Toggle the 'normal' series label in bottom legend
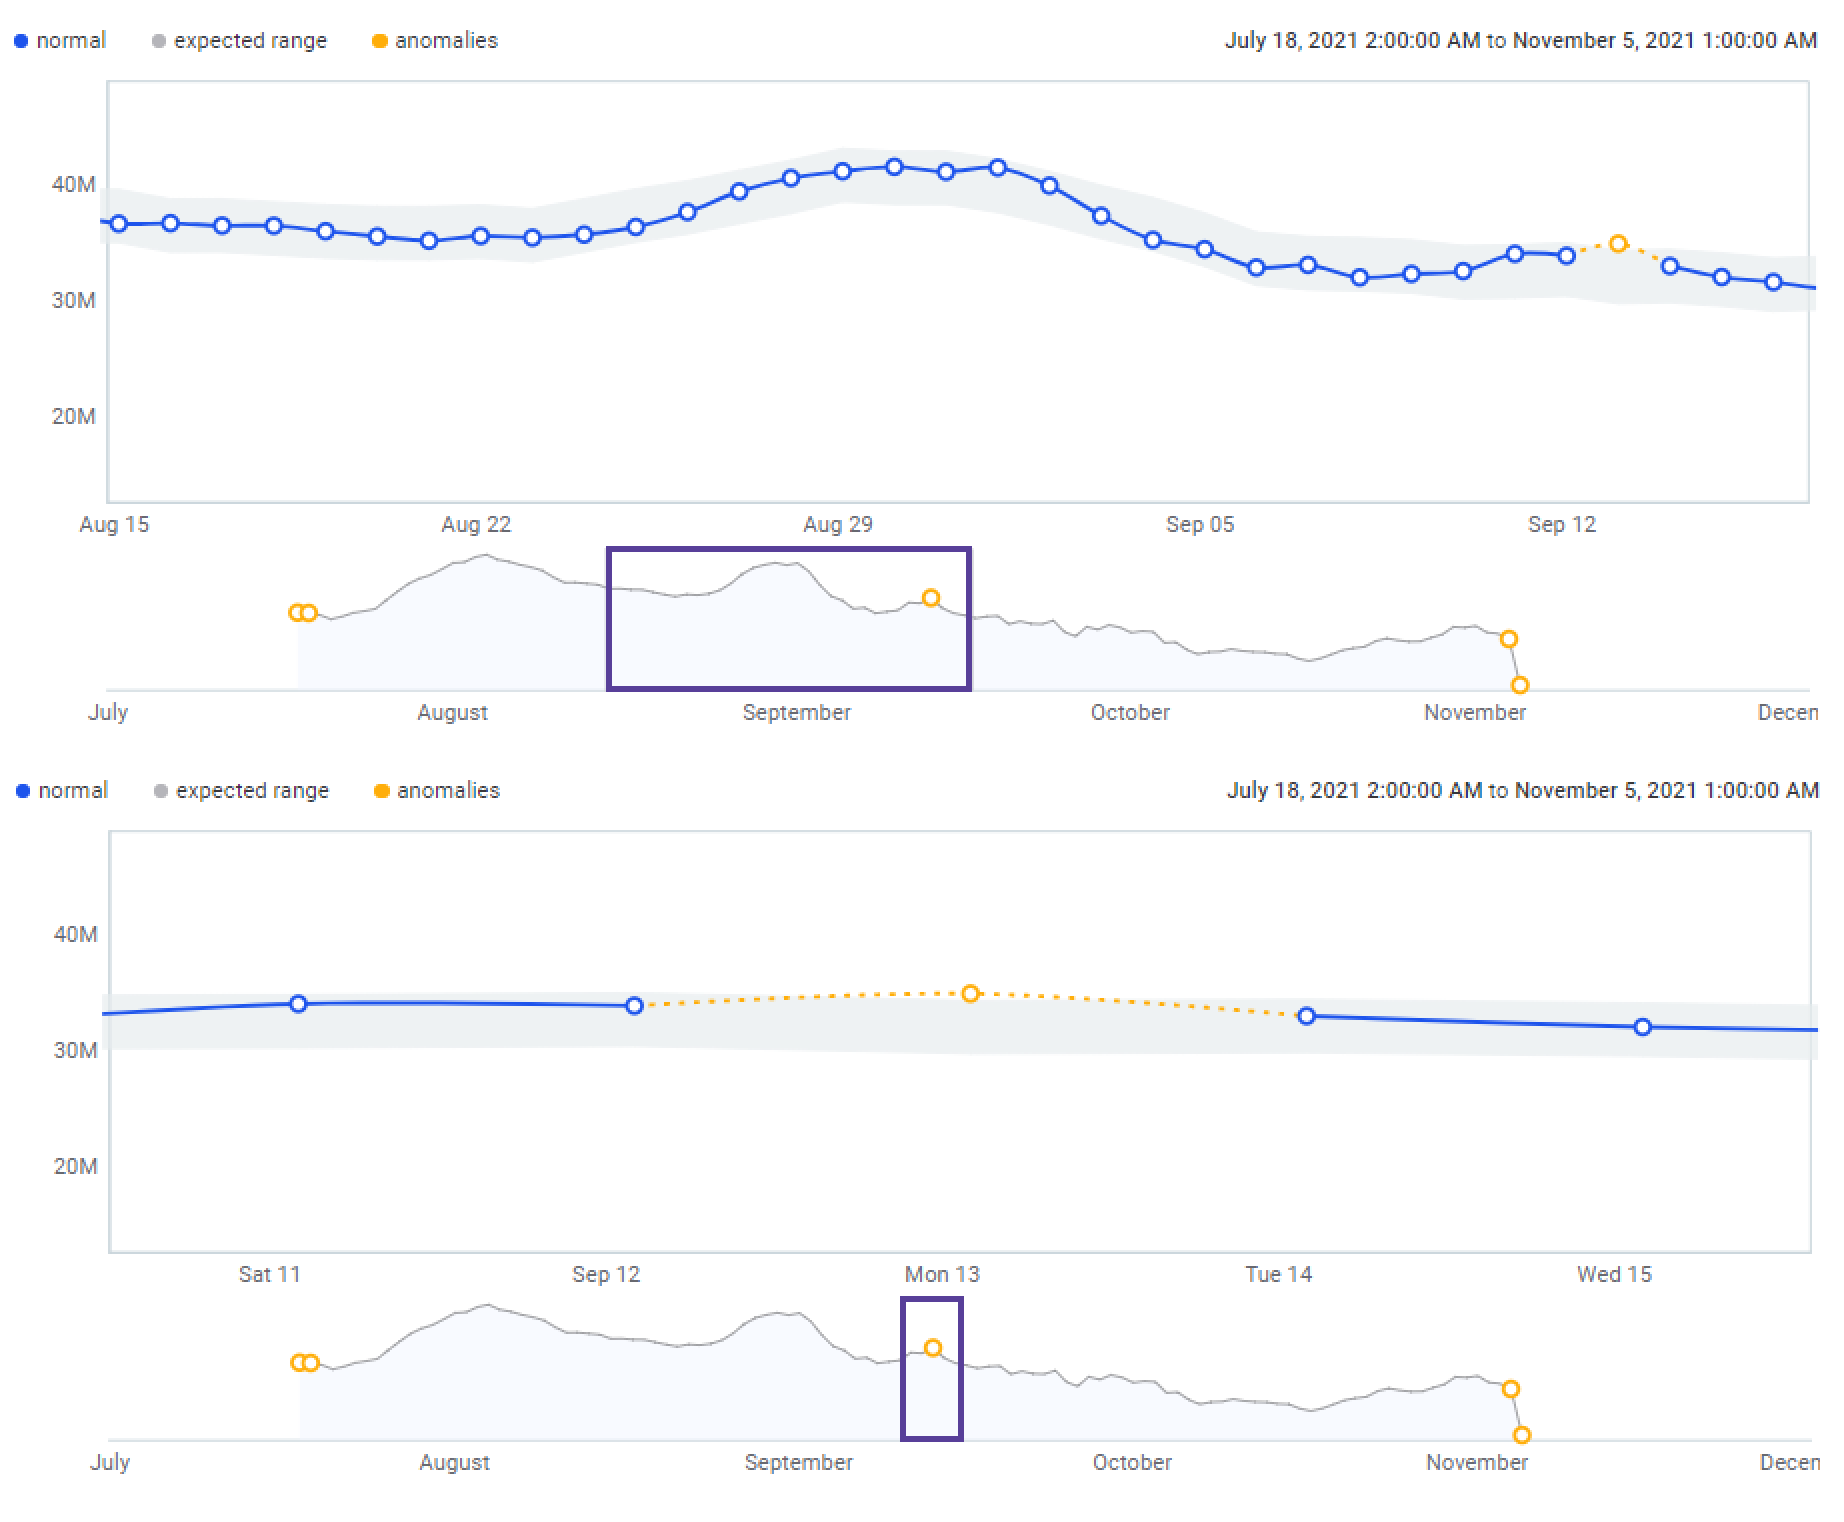This screenshot has width=1844, height=1522. 73,791
